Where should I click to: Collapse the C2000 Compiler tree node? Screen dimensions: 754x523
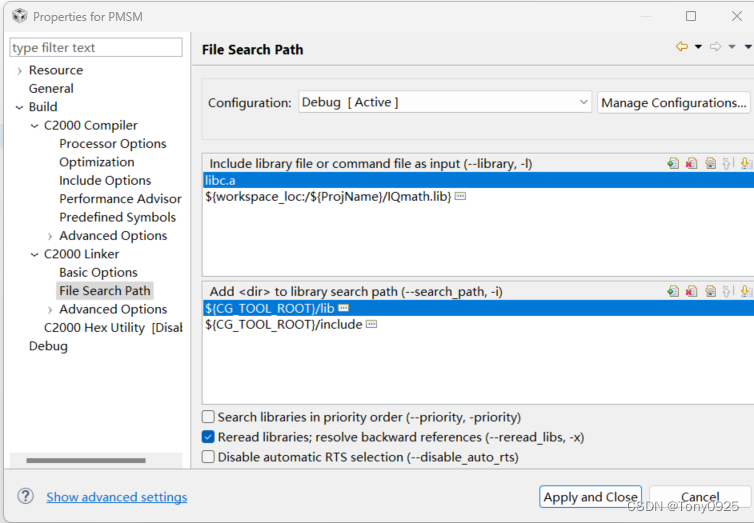click(x=35, y=126)
